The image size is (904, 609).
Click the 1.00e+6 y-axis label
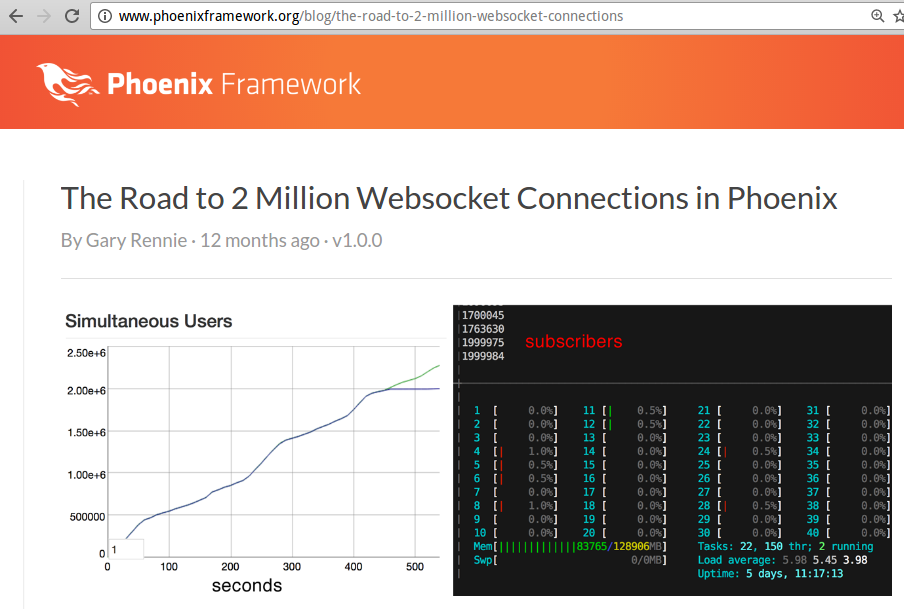tap(86, 475)
